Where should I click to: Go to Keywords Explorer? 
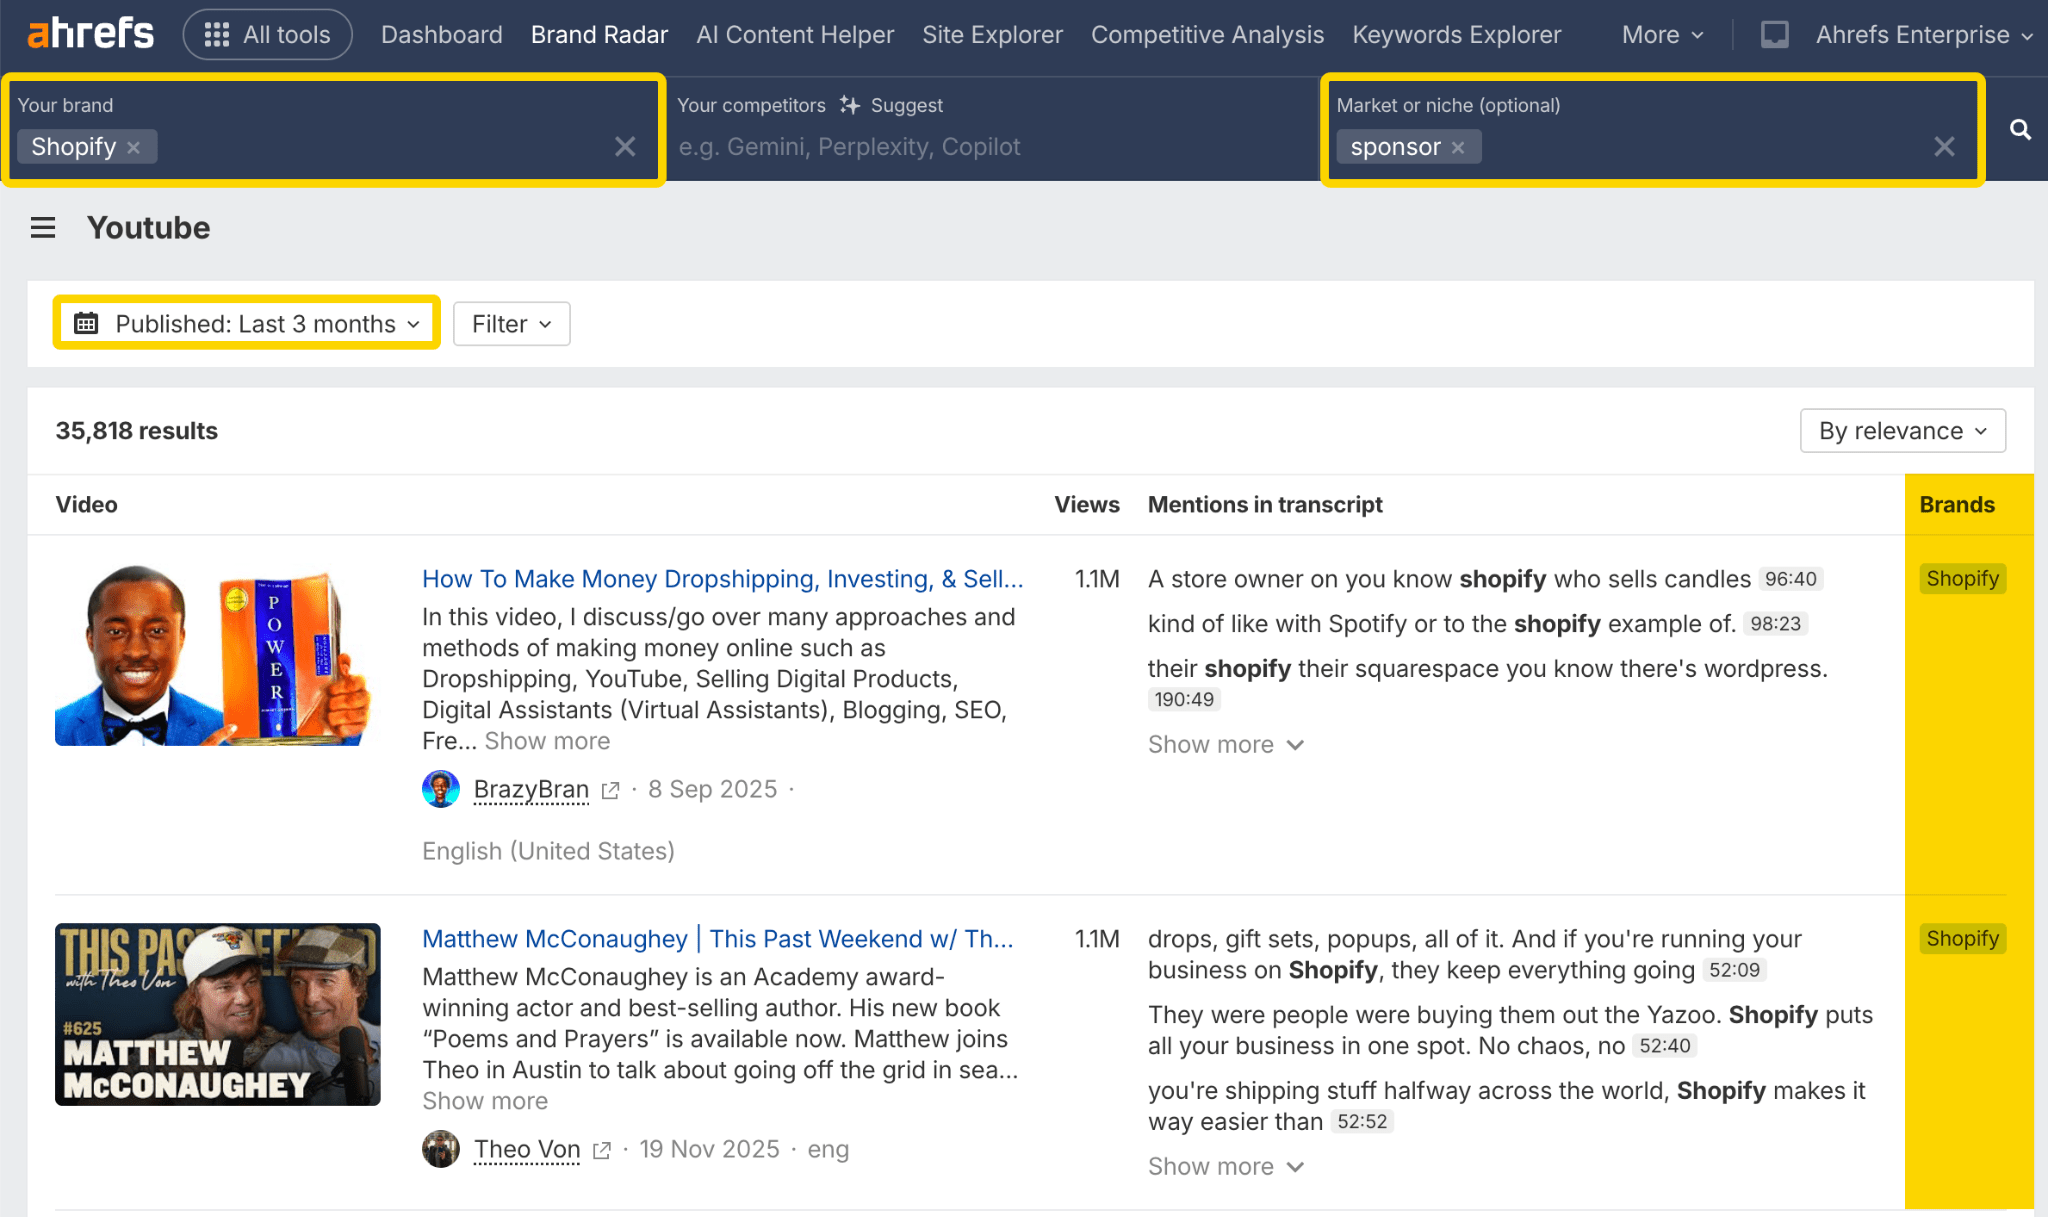coord(1456,35)
